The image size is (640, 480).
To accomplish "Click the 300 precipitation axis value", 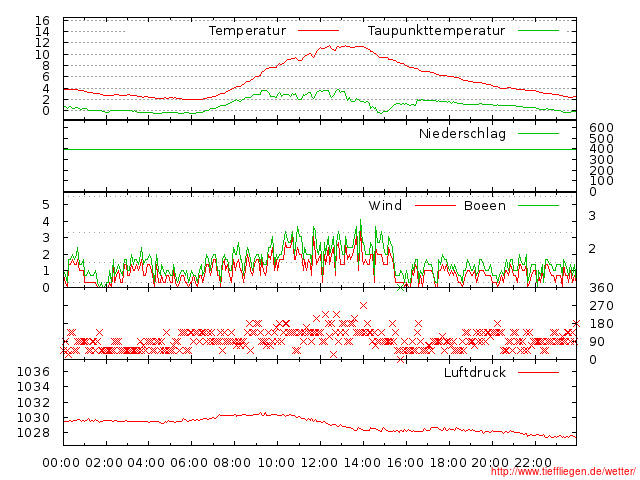I will 601,160.
